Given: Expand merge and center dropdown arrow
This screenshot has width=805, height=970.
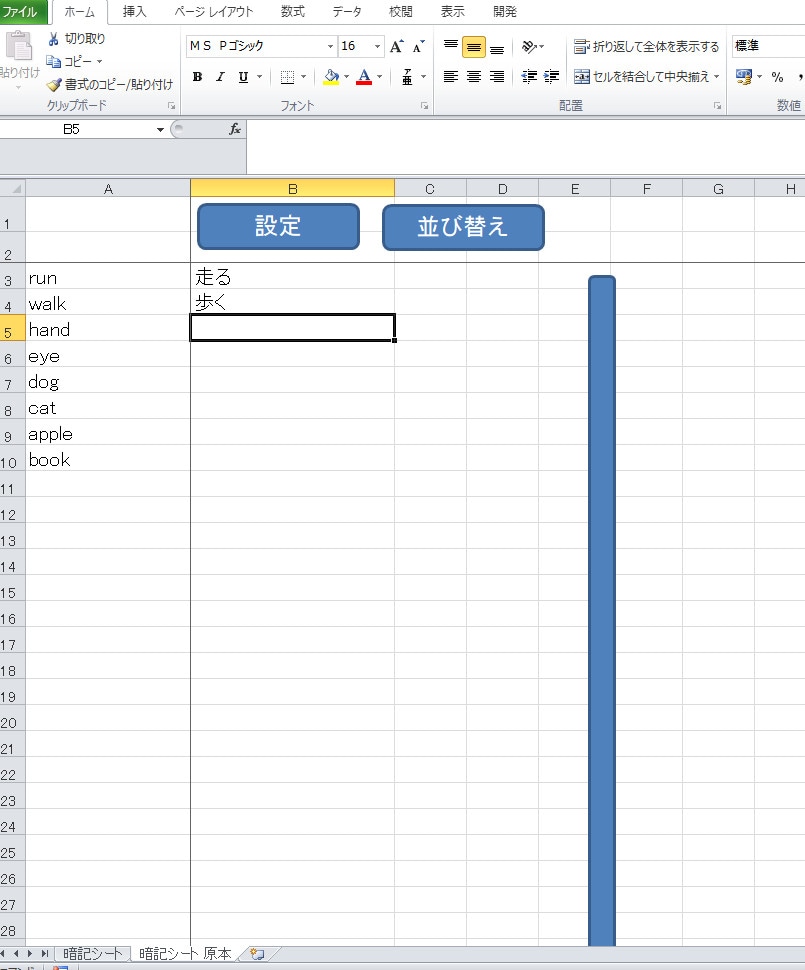Looking at the screenshot, I should click(x=717, y=77).
